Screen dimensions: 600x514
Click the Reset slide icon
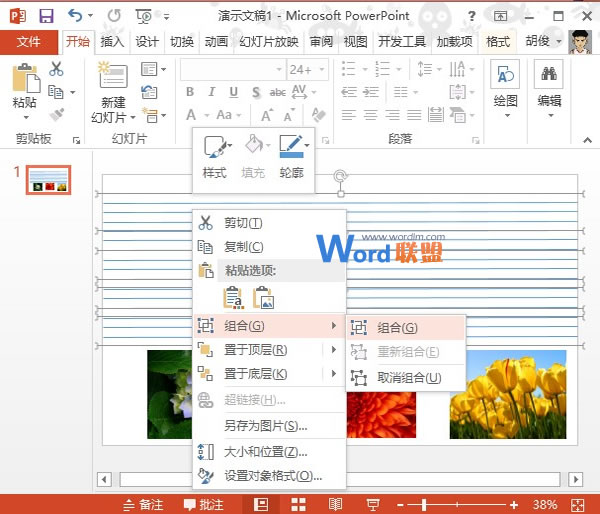pos(149,92)
